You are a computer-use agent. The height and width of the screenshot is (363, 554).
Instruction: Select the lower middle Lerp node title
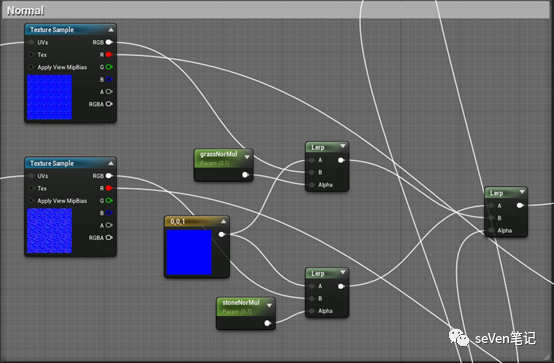pos(318,274)
